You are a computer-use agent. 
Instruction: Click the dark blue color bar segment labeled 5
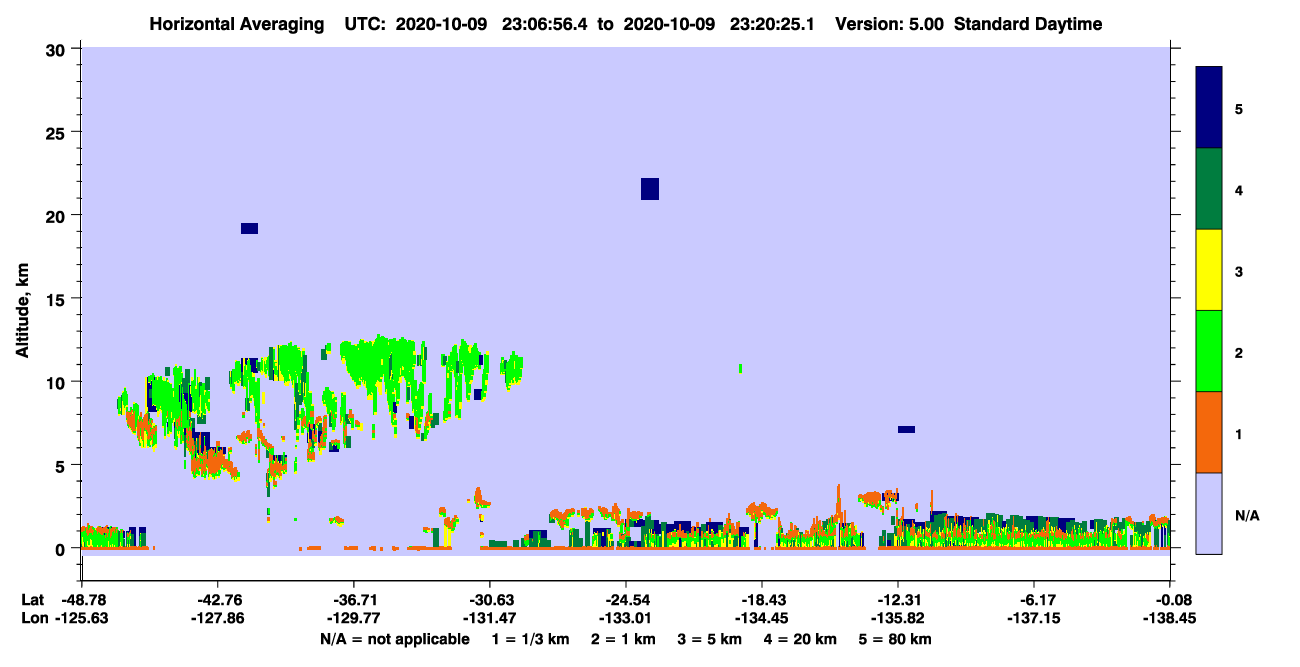1209,108
